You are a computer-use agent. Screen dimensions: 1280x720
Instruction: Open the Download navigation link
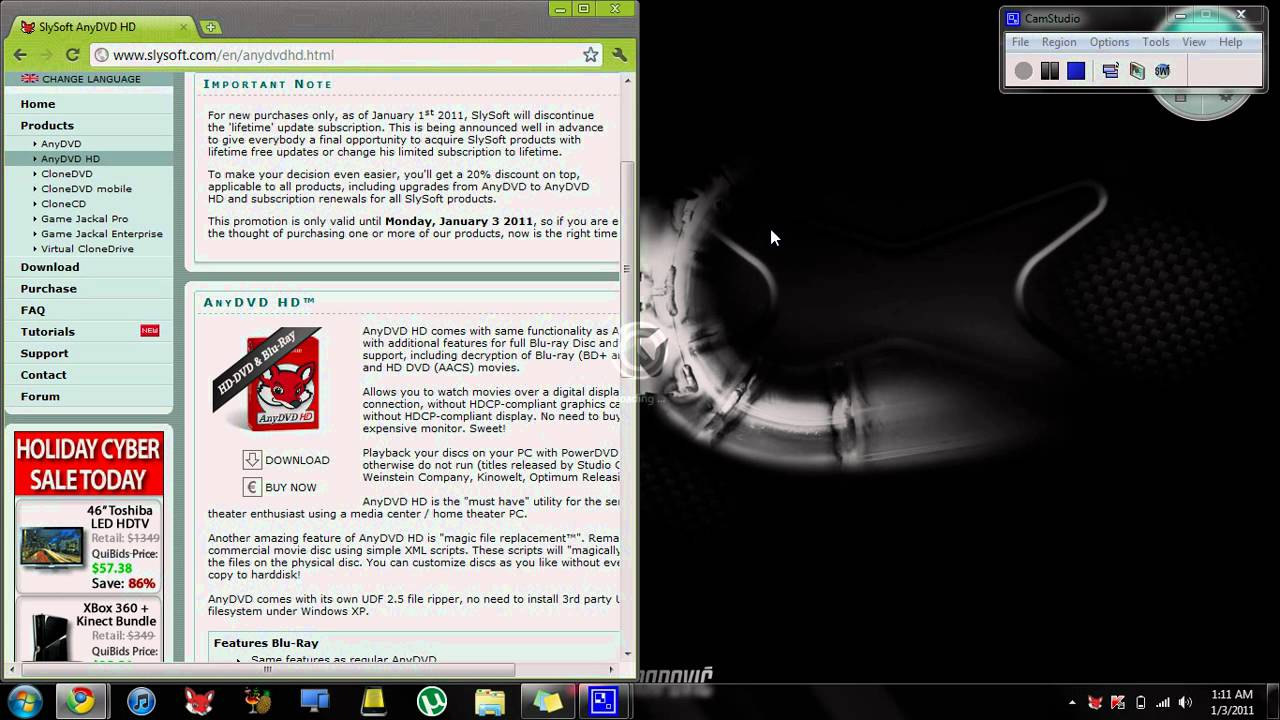(x=50, y=267)
